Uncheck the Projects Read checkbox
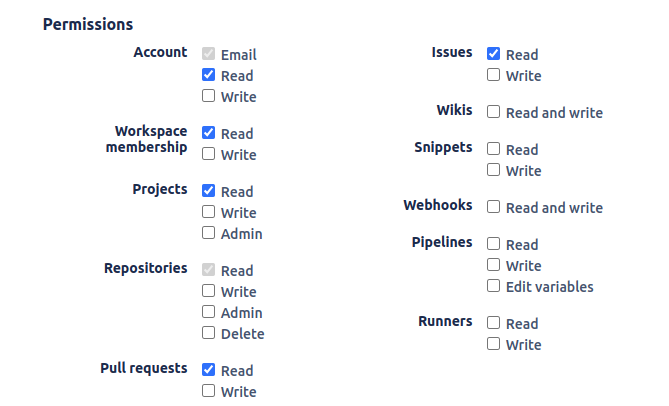This screenshot has width=669, height=406. (208, 191)
